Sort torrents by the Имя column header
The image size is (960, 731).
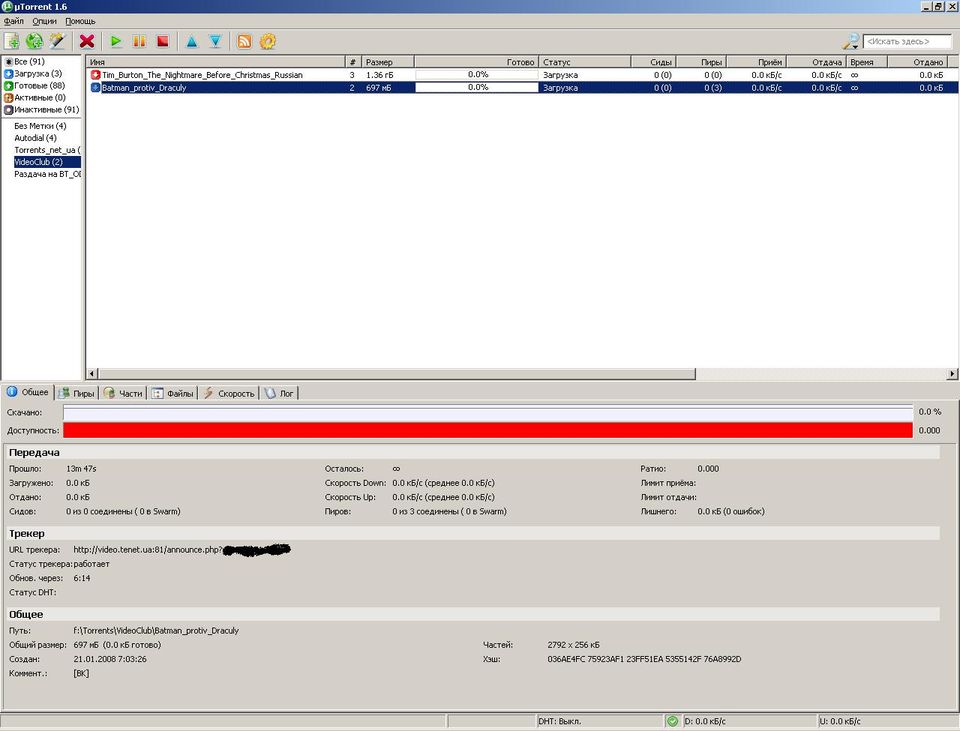tap(216, 62)
